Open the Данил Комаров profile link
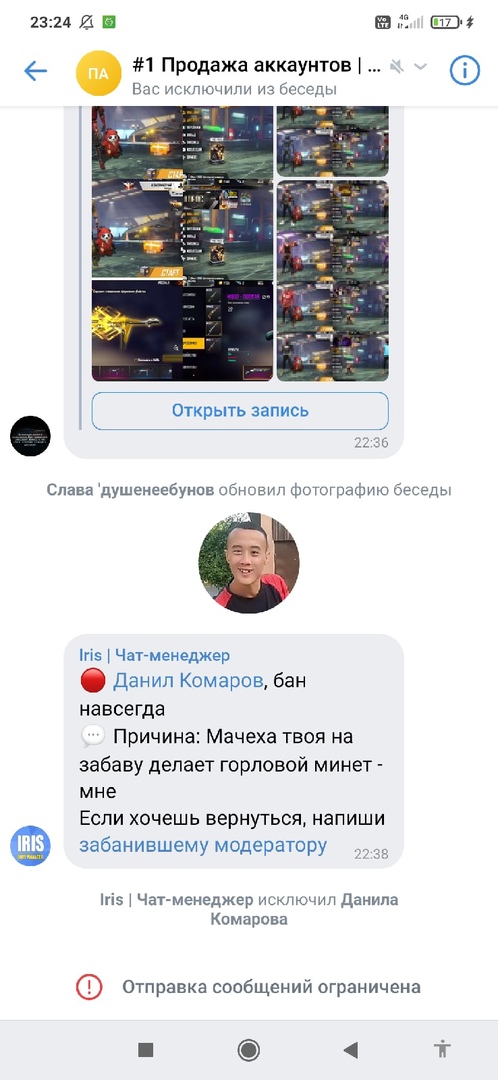Viewport: 498px width, 1080px height. (x=188, y=681)
